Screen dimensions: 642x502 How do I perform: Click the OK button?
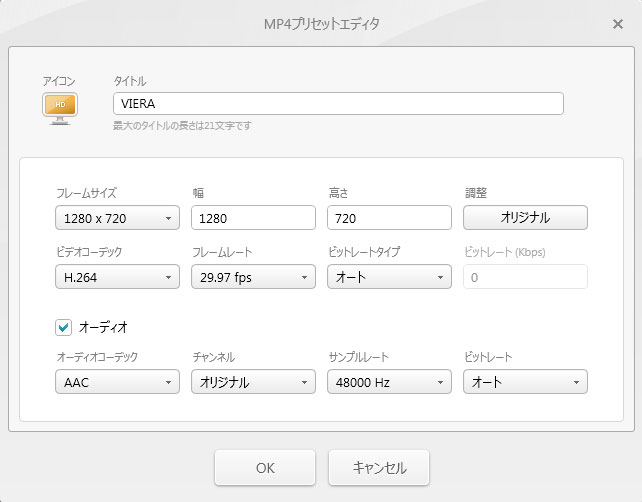(265, 468)
